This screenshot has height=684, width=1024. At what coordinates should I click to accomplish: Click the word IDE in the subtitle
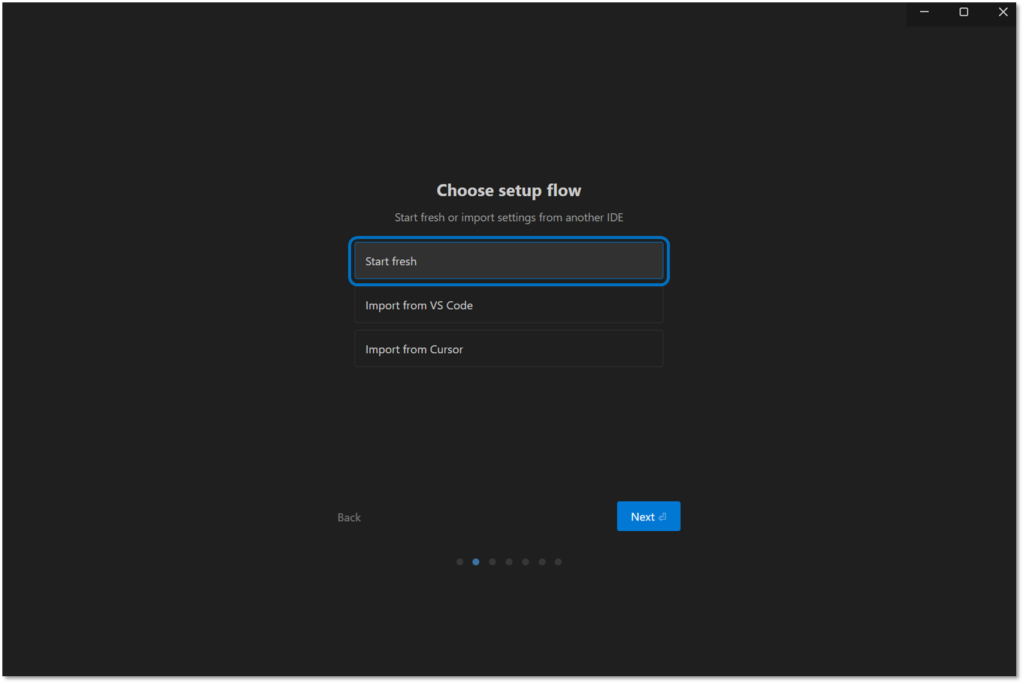point(613,217)
